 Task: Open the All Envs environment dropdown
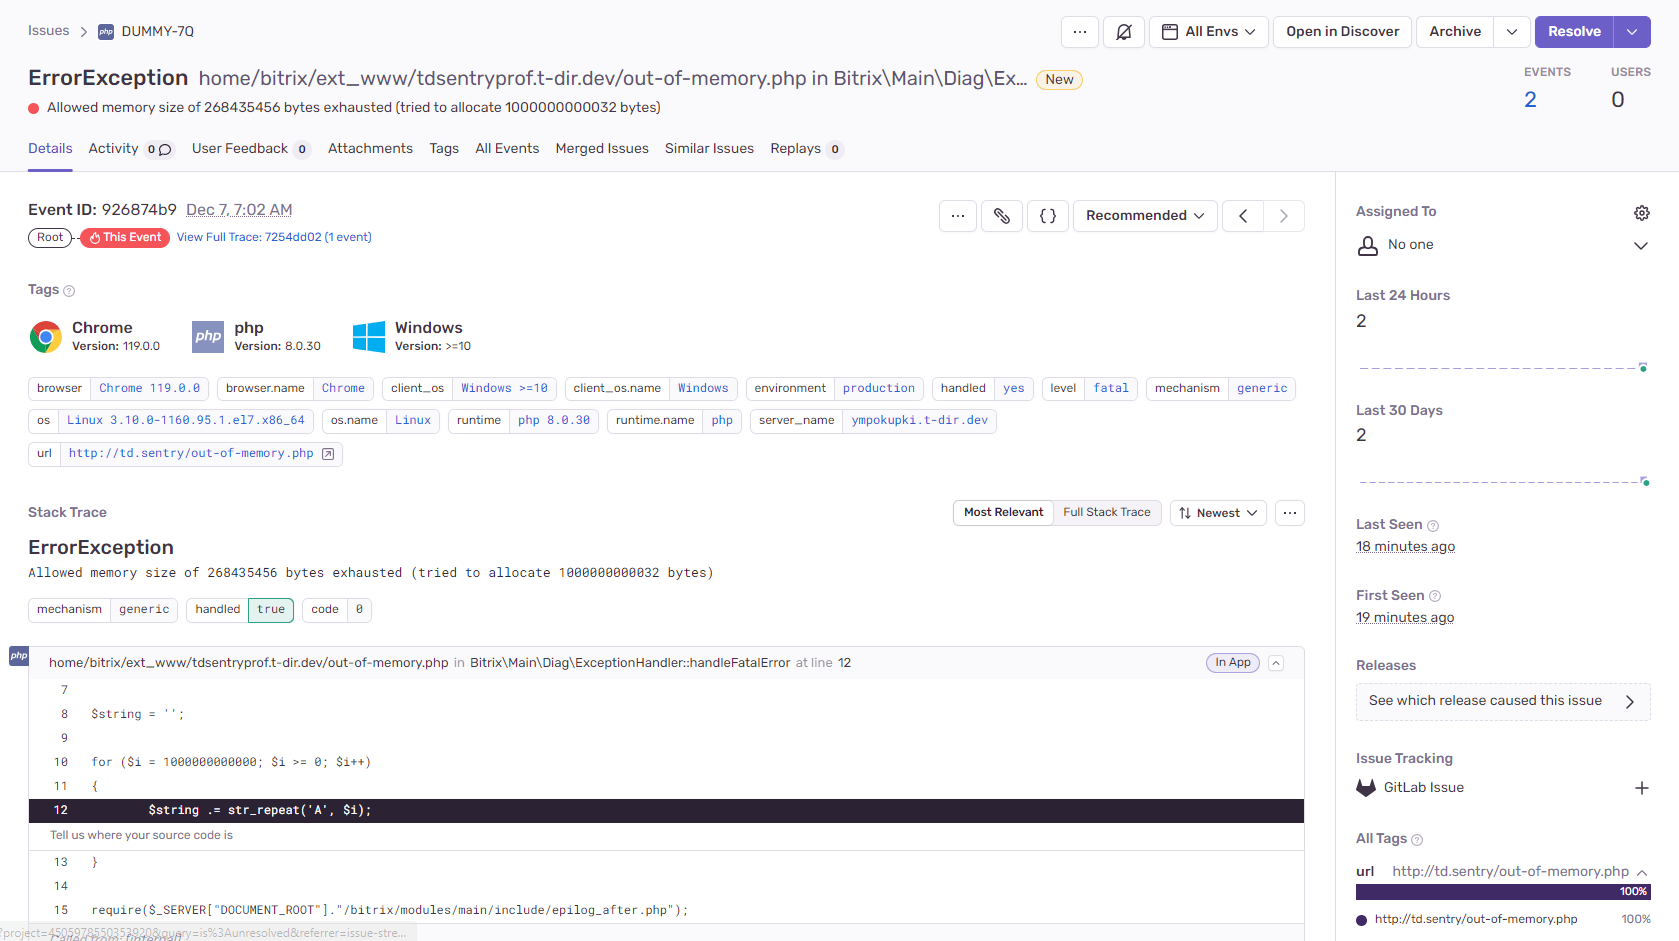pos(1209,32)
